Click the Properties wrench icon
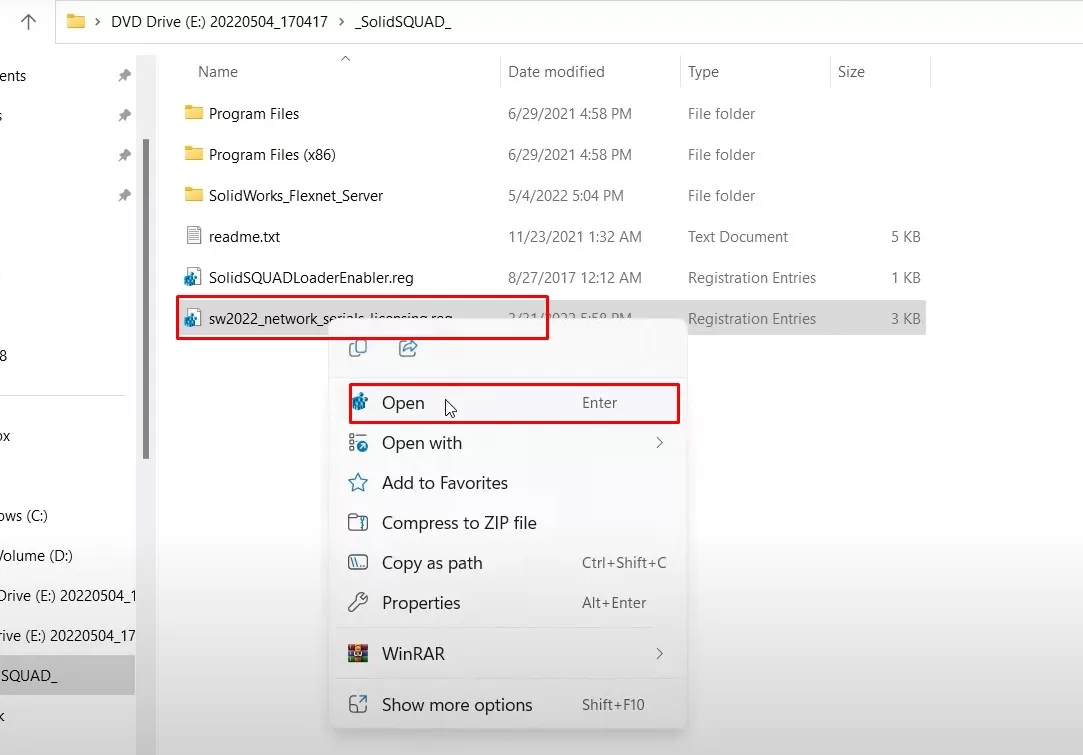 (357, 603)
